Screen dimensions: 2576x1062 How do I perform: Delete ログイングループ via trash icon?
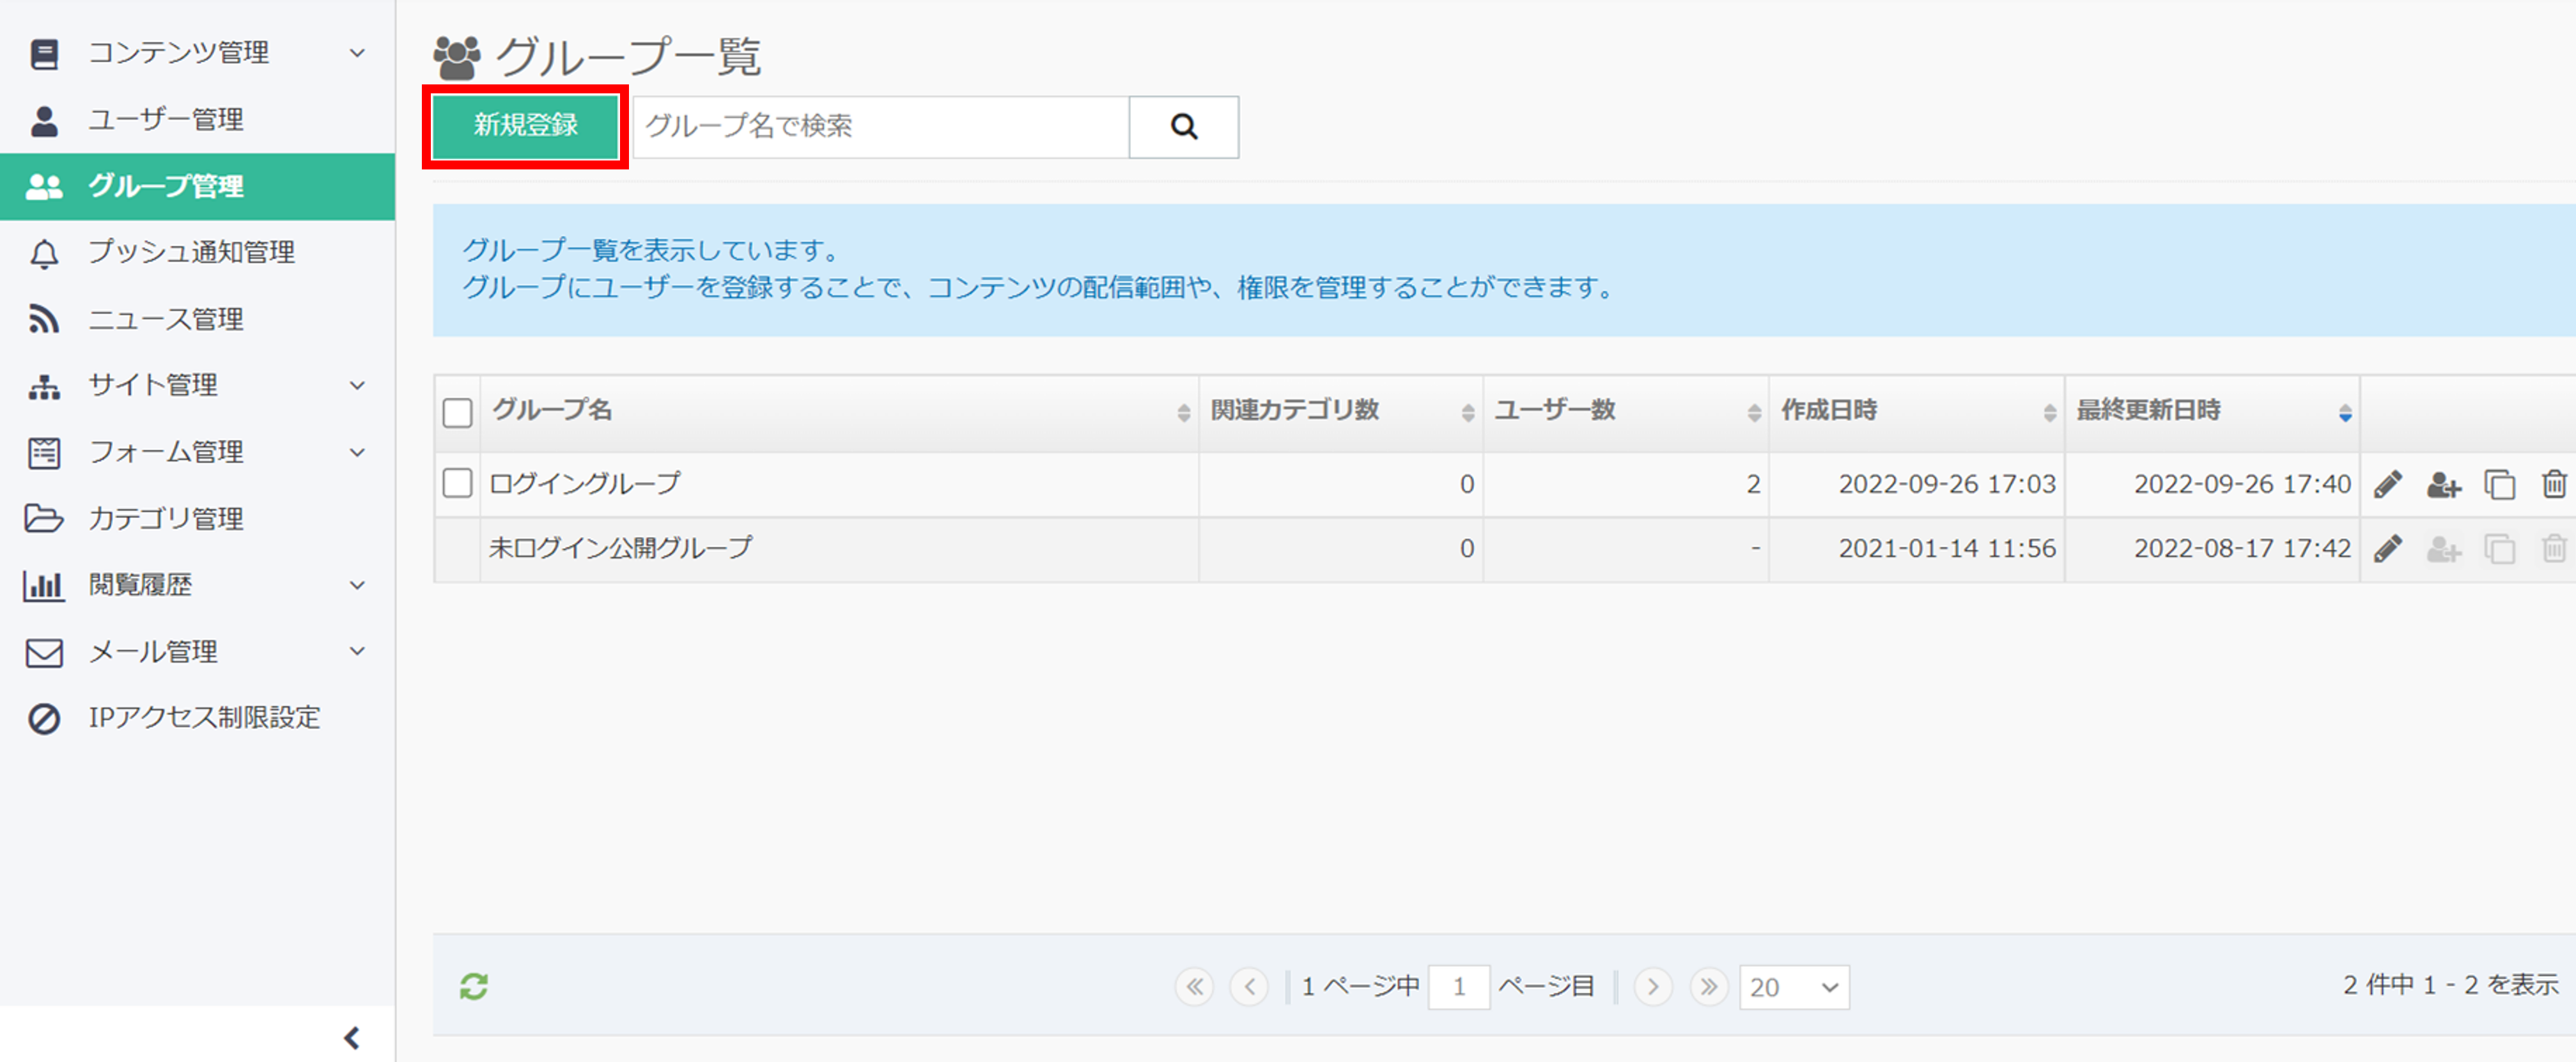click(x=2554, y=484)
